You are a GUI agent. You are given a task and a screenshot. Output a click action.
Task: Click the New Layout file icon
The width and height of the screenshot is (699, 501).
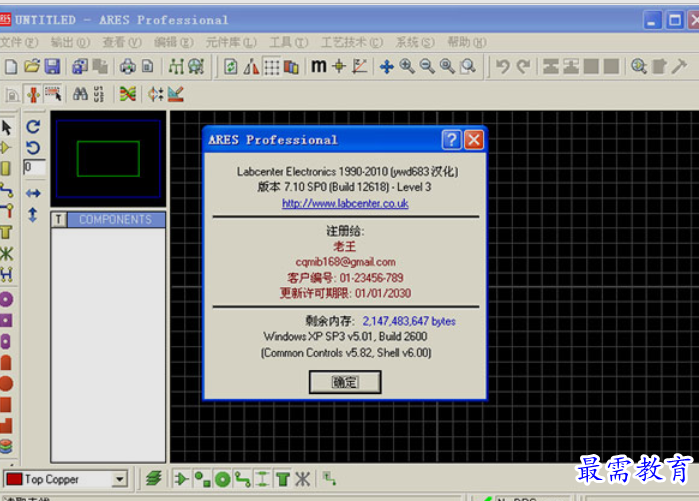pos(11,67)
